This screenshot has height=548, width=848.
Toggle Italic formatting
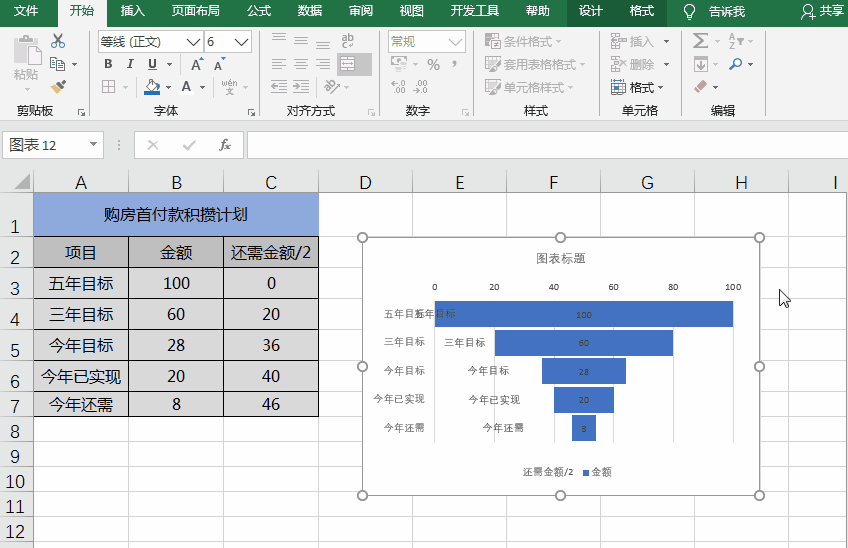[130, 64]
